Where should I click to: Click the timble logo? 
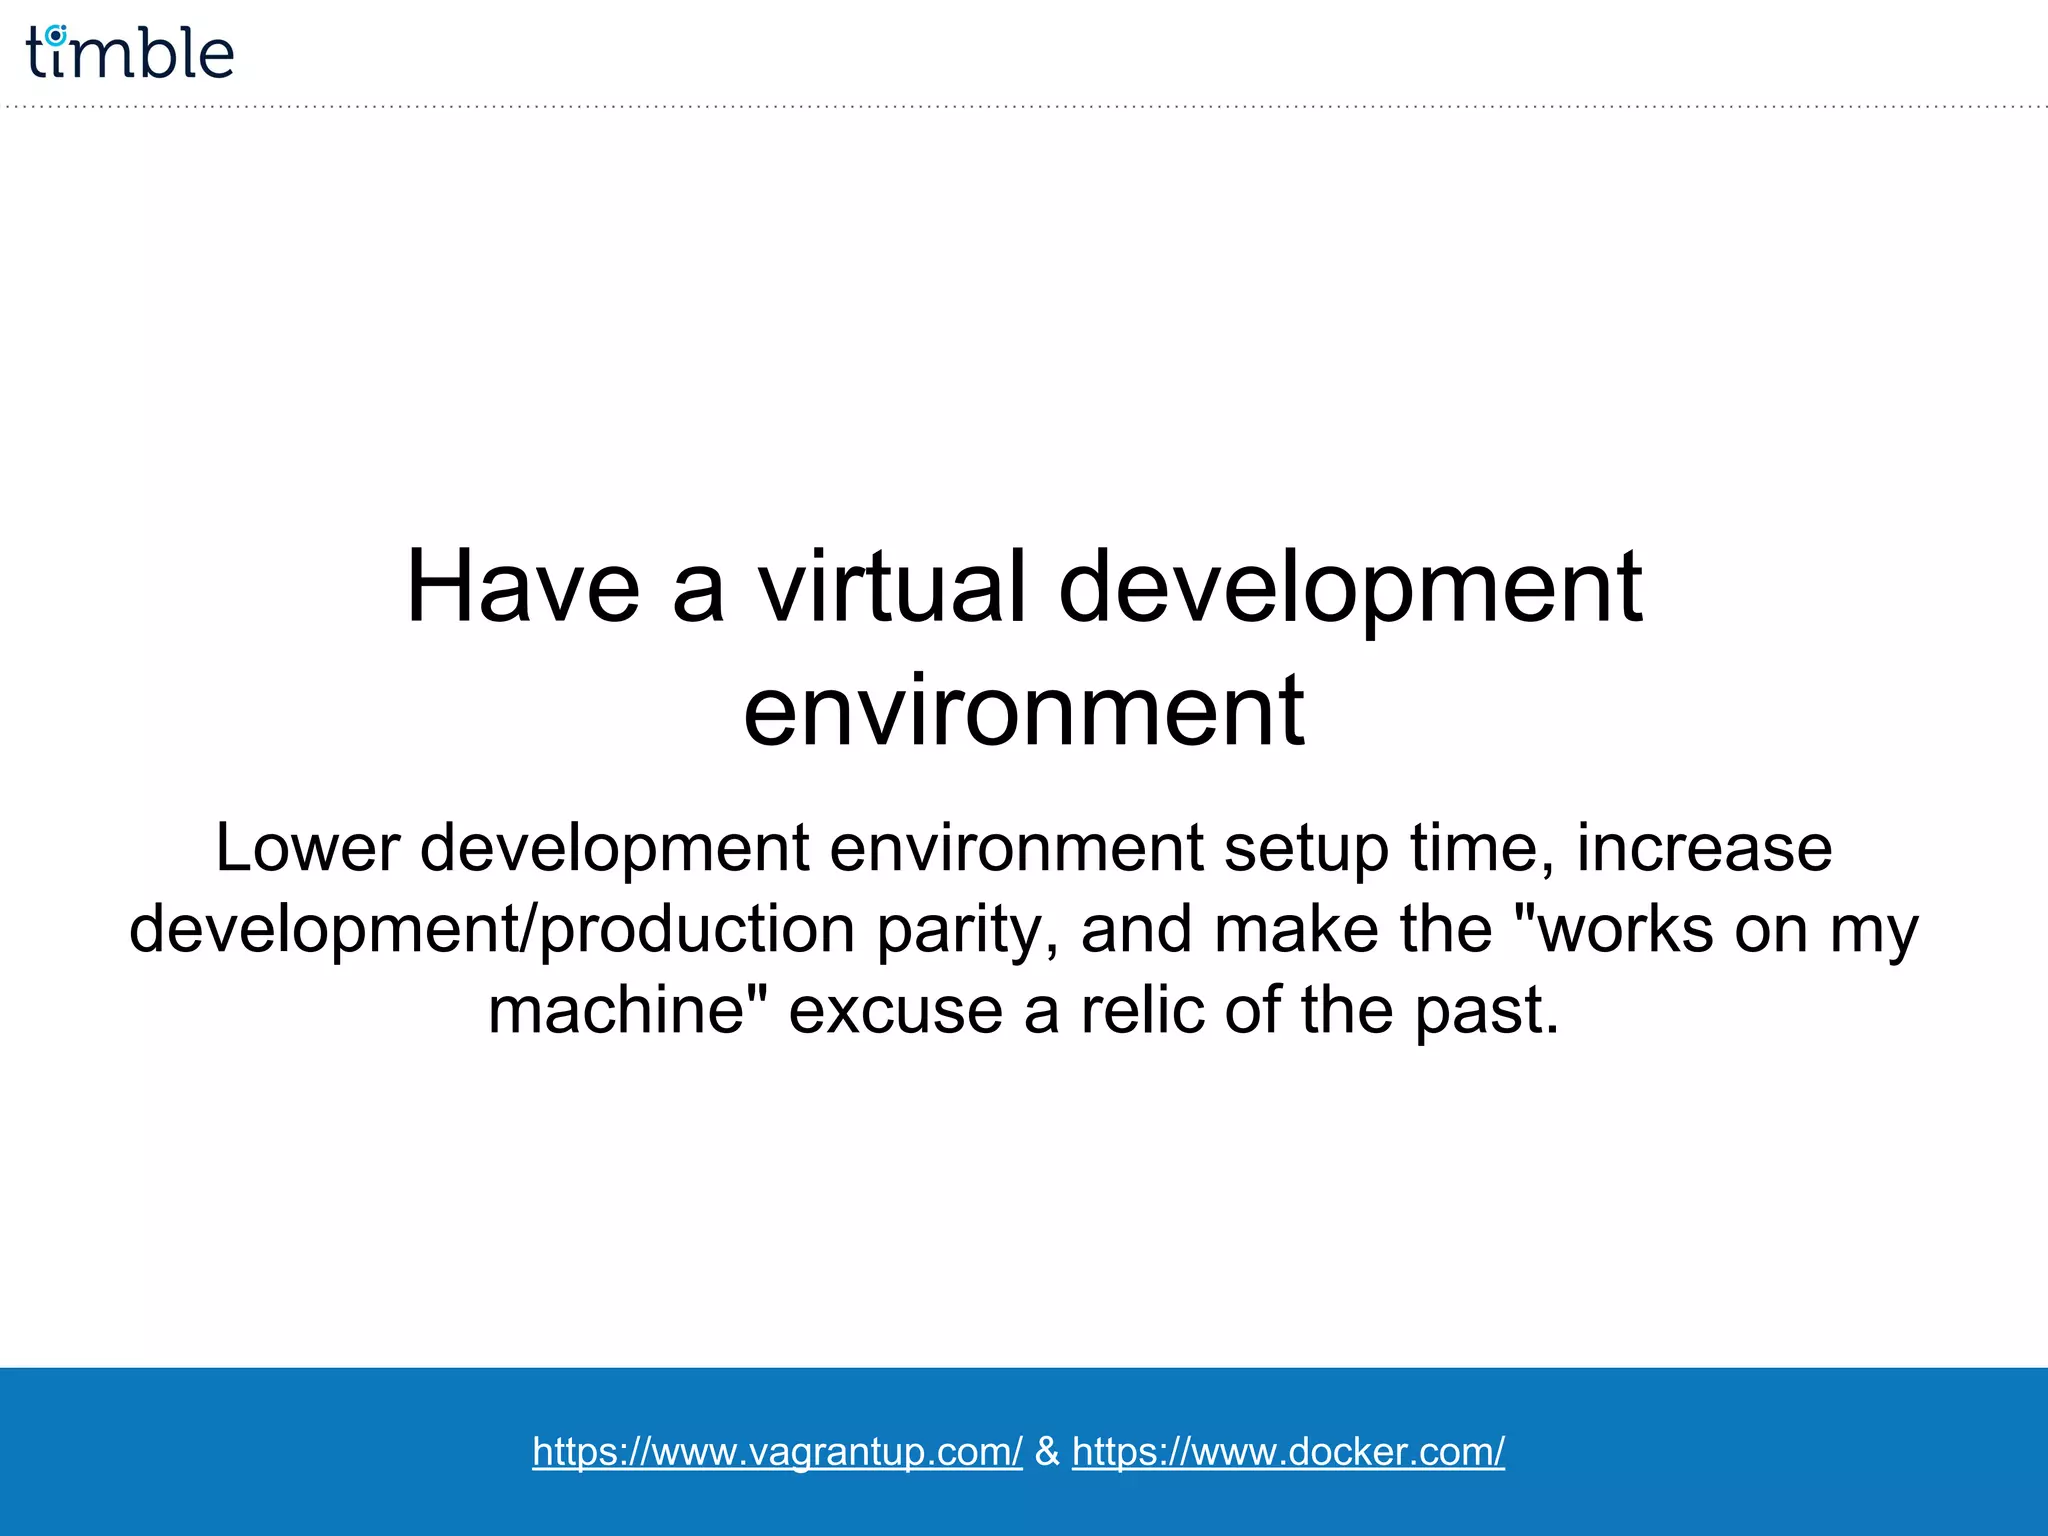pos(130,53)
